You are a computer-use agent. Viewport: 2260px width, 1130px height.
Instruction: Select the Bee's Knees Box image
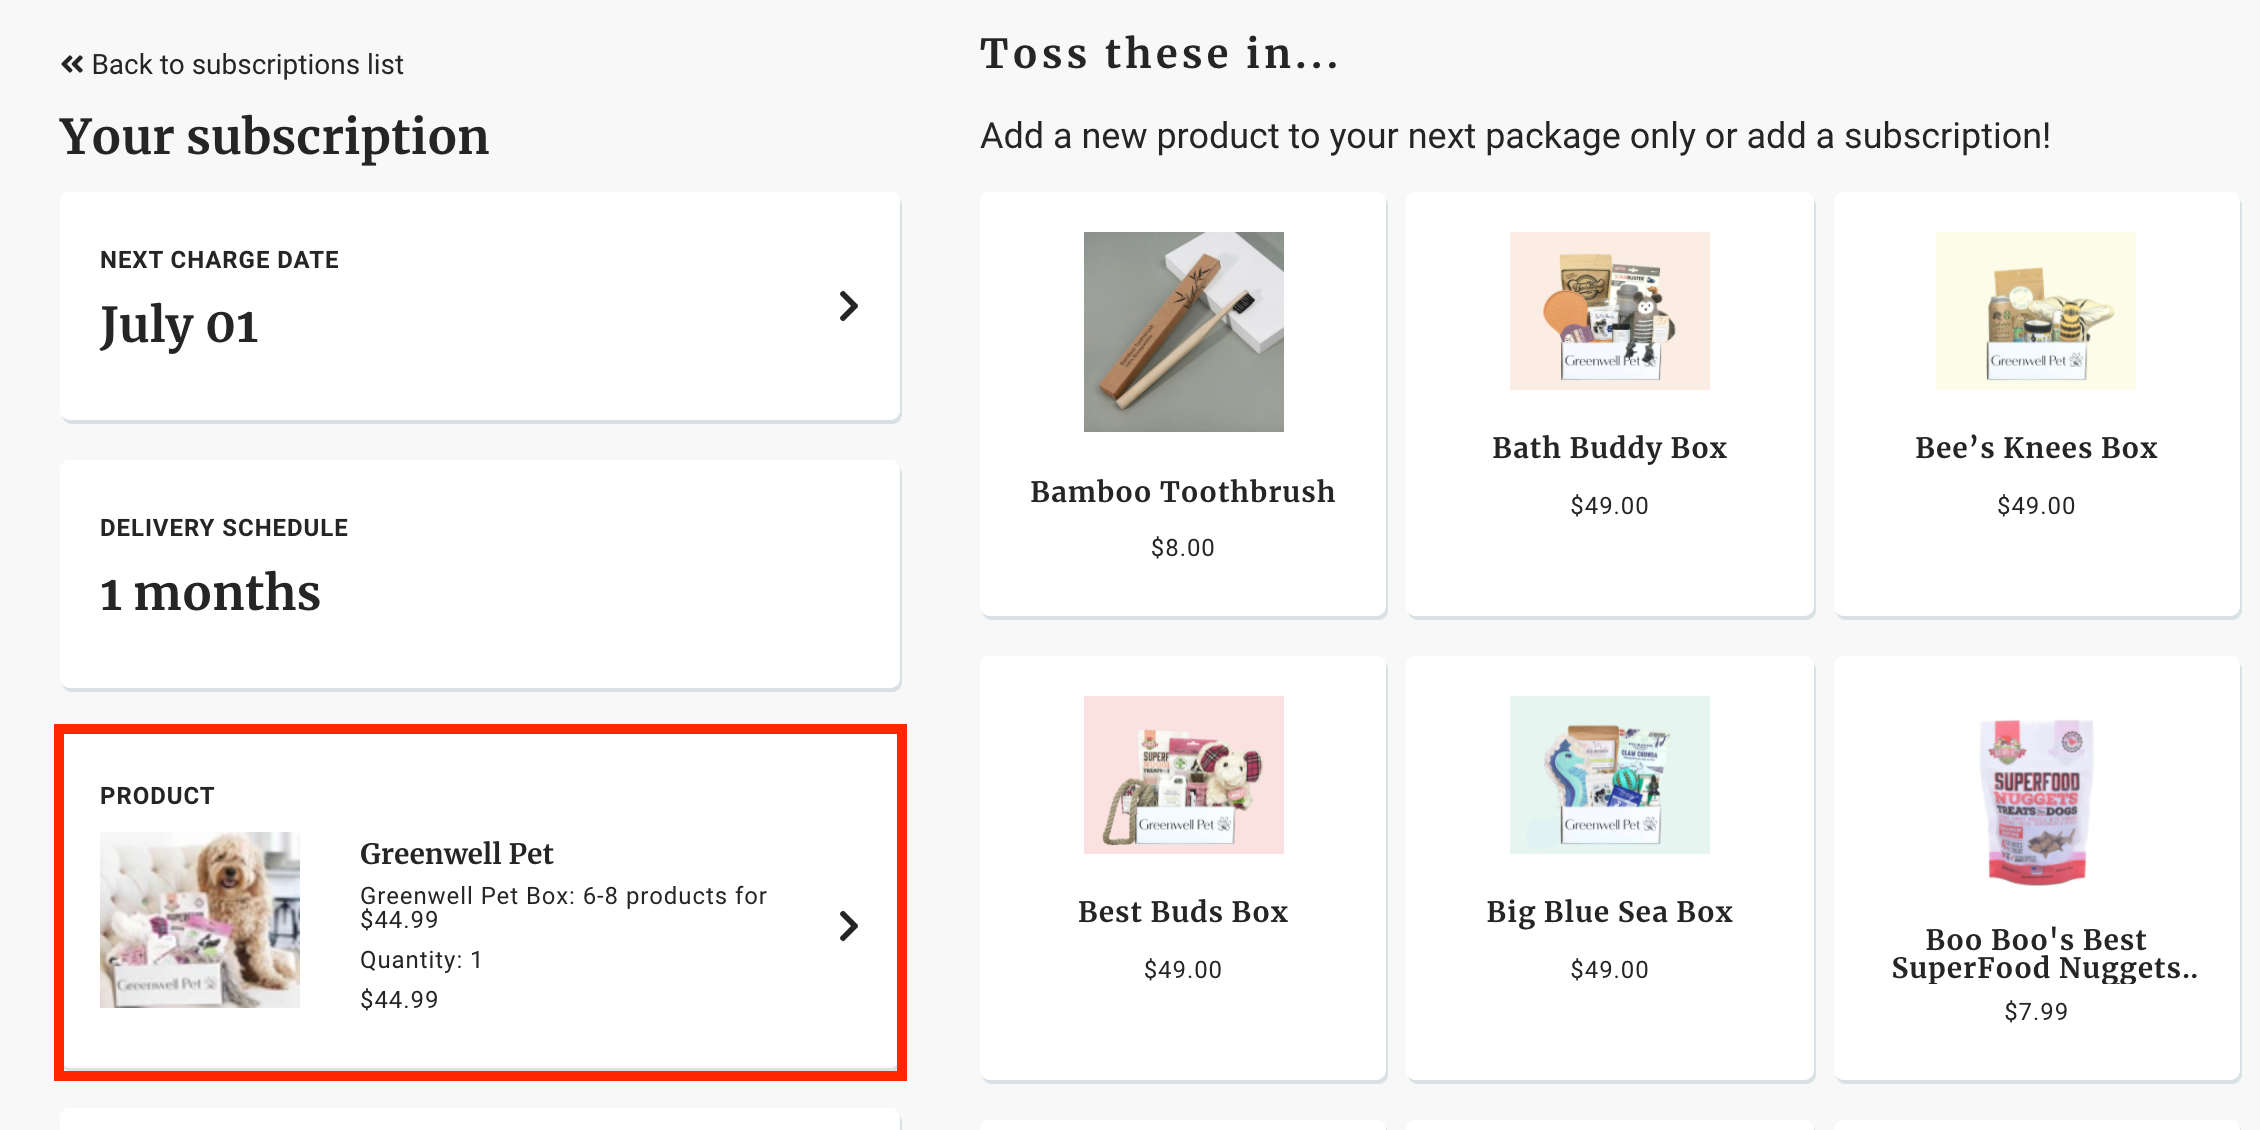2035,311
